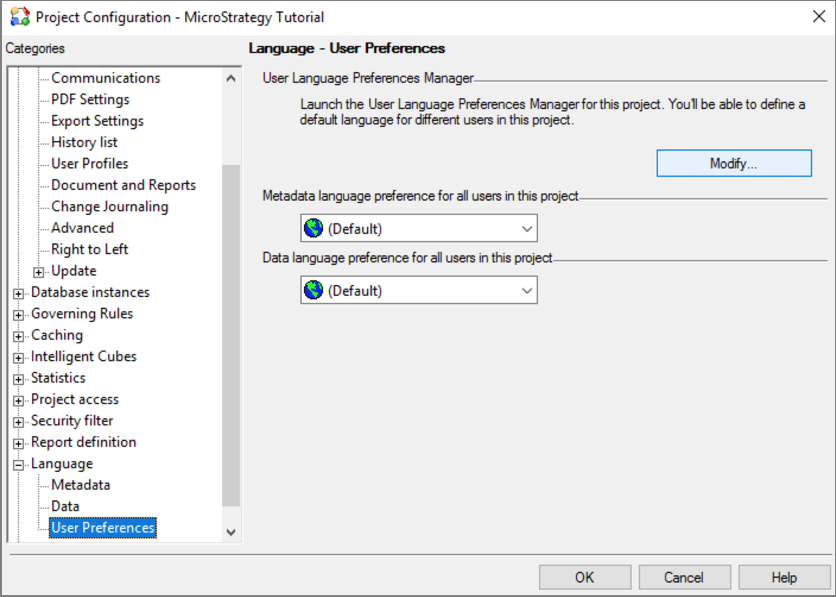Click the Modify... button
Viewport: 836px width, 597px height.
pos(733,163)
